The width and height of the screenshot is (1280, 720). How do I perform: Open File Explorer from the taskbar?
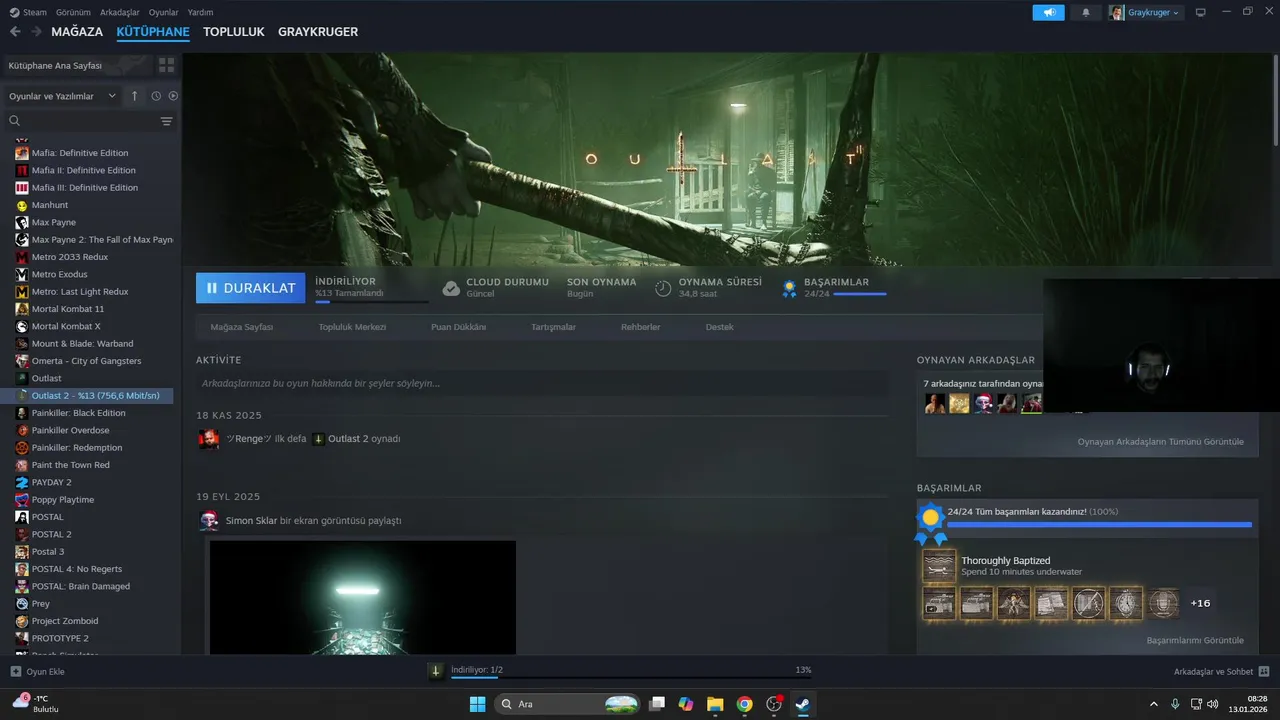click(x=715, y=704)
